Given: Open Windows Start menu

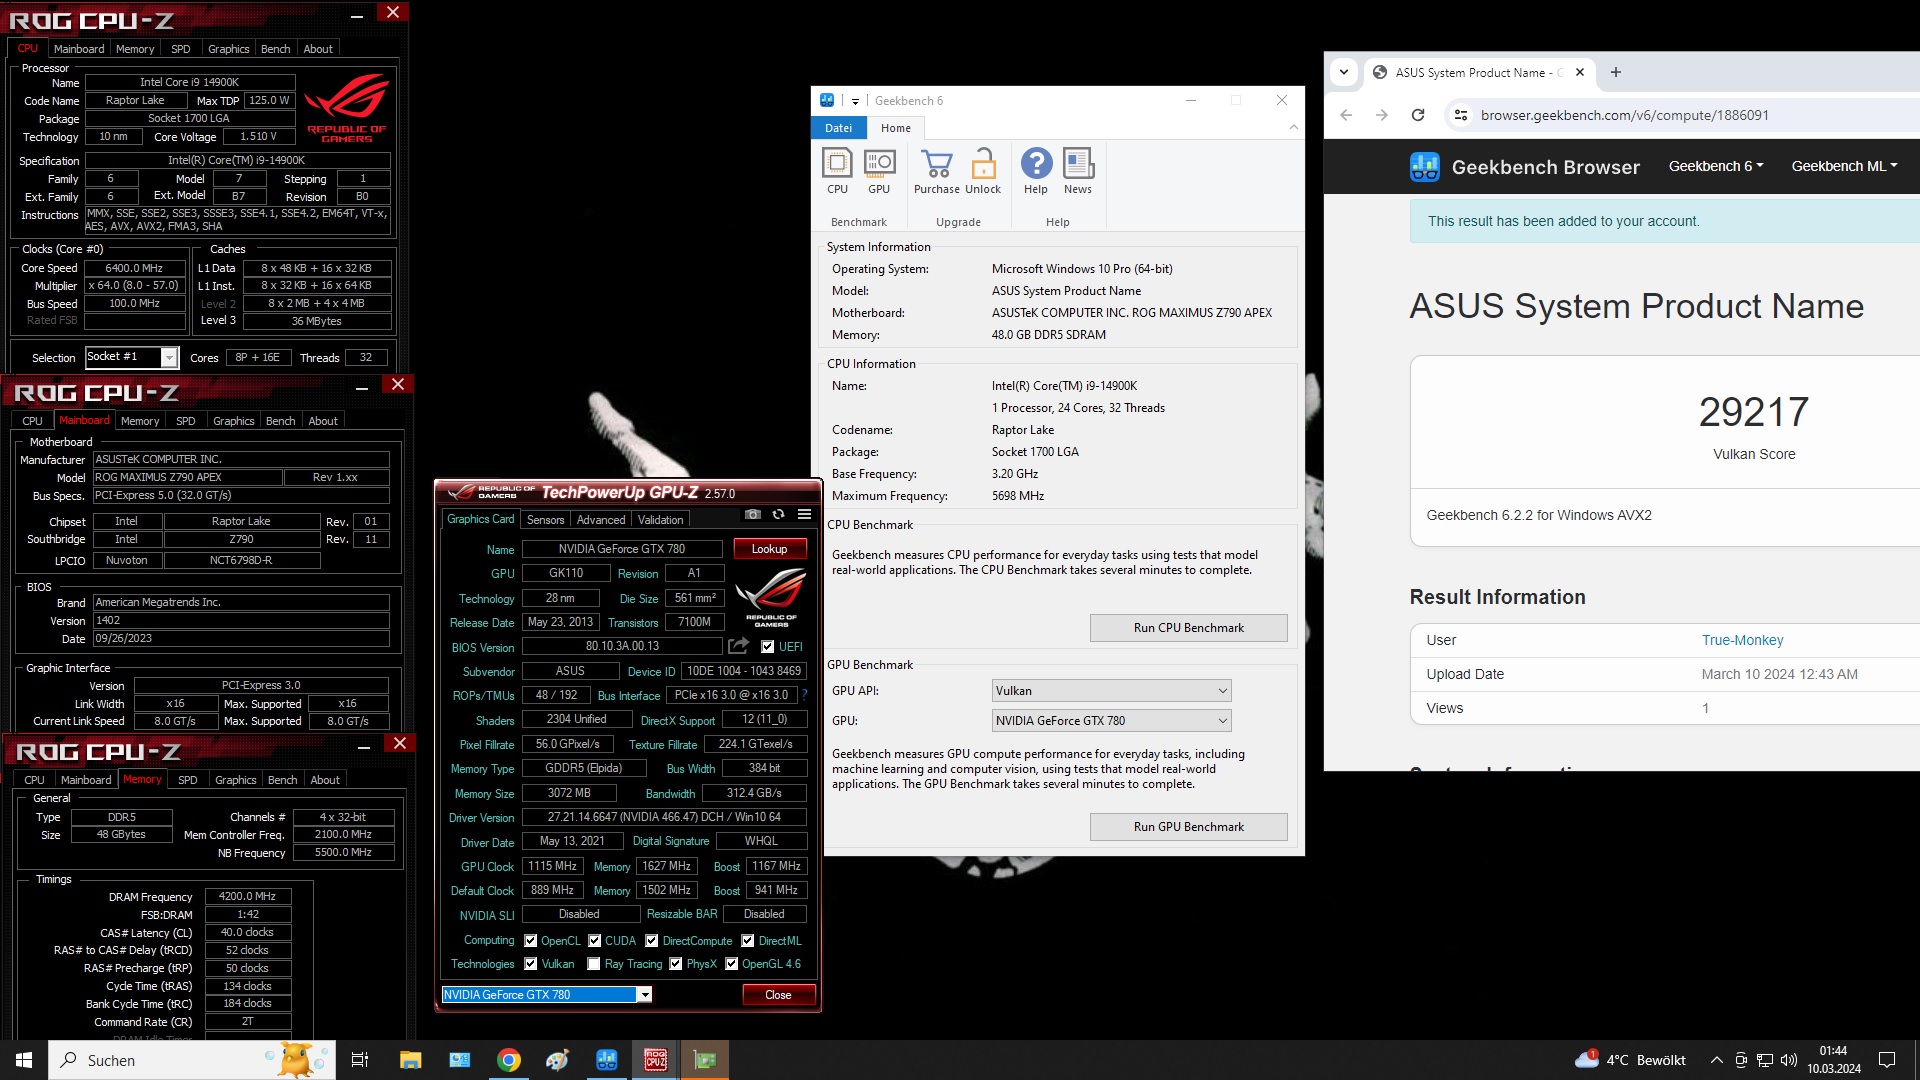Looking at the screenshot, I should 24,1060.
